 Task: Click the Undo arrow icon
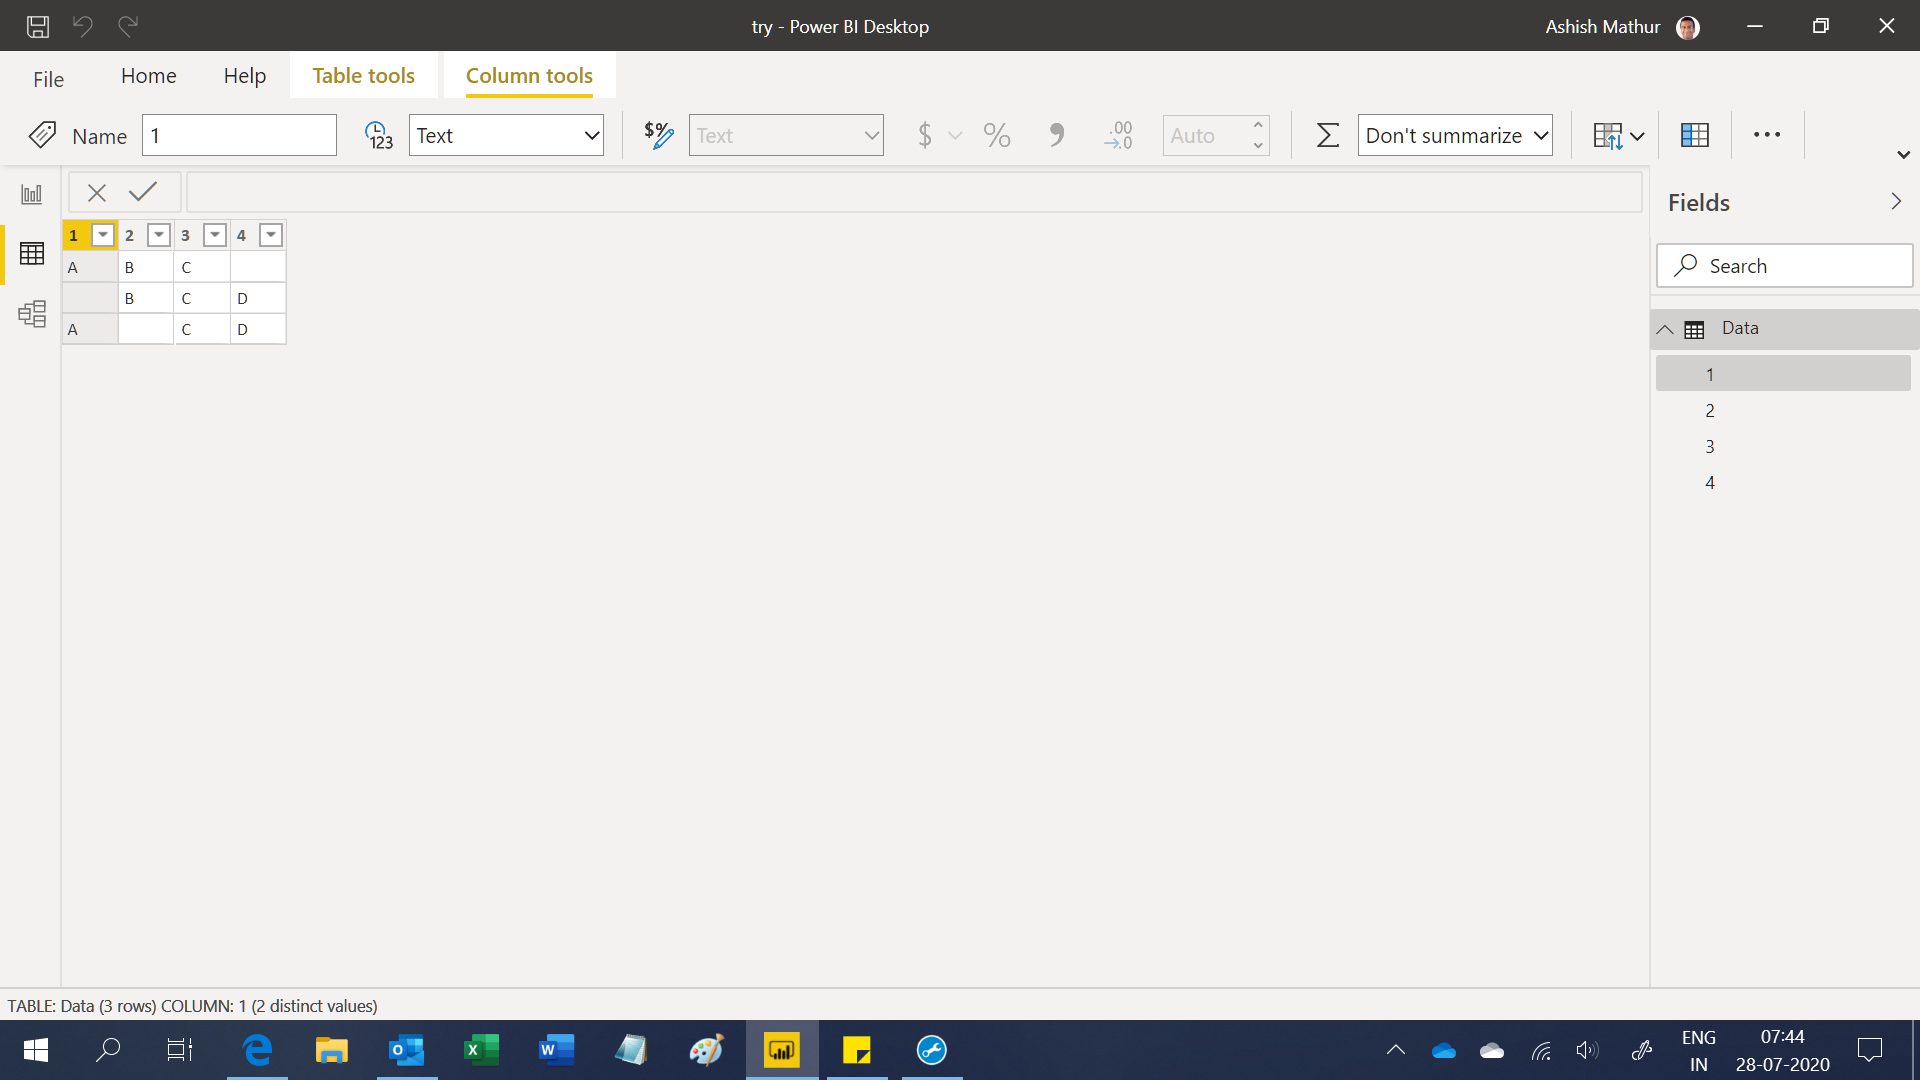(83, 26)
